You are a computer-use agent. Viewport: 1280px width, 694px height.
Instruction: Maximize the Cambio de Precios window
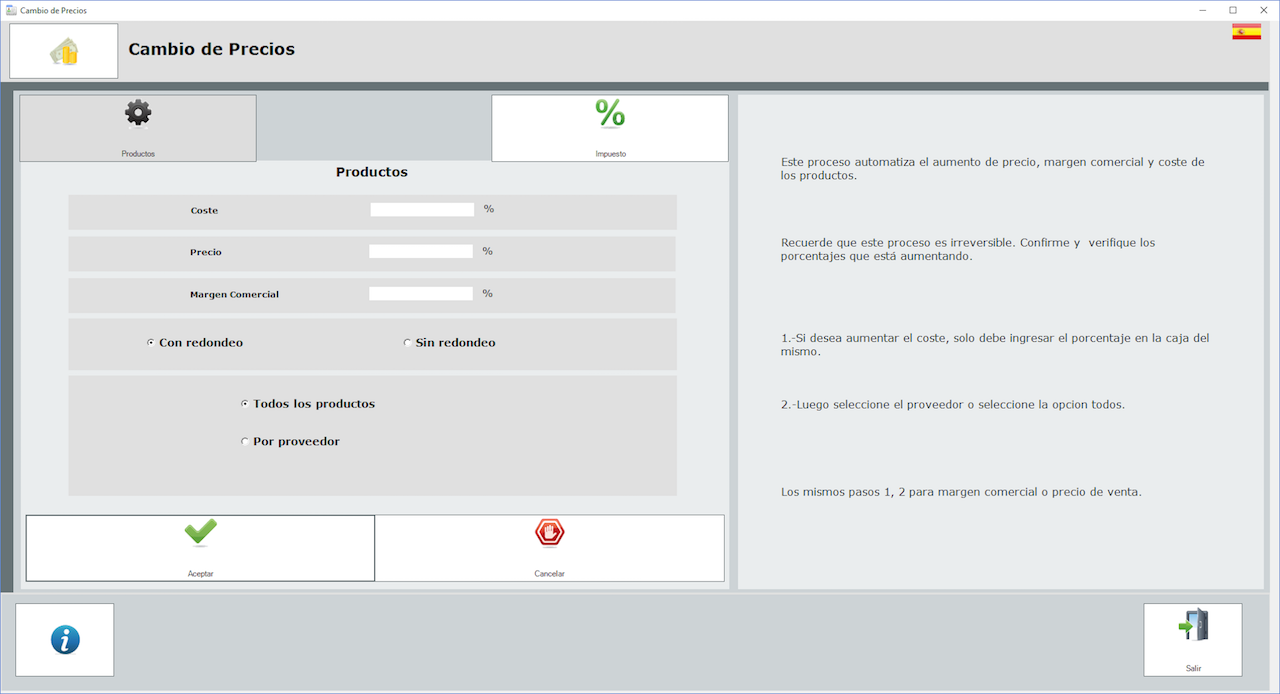pos(1233,10)
